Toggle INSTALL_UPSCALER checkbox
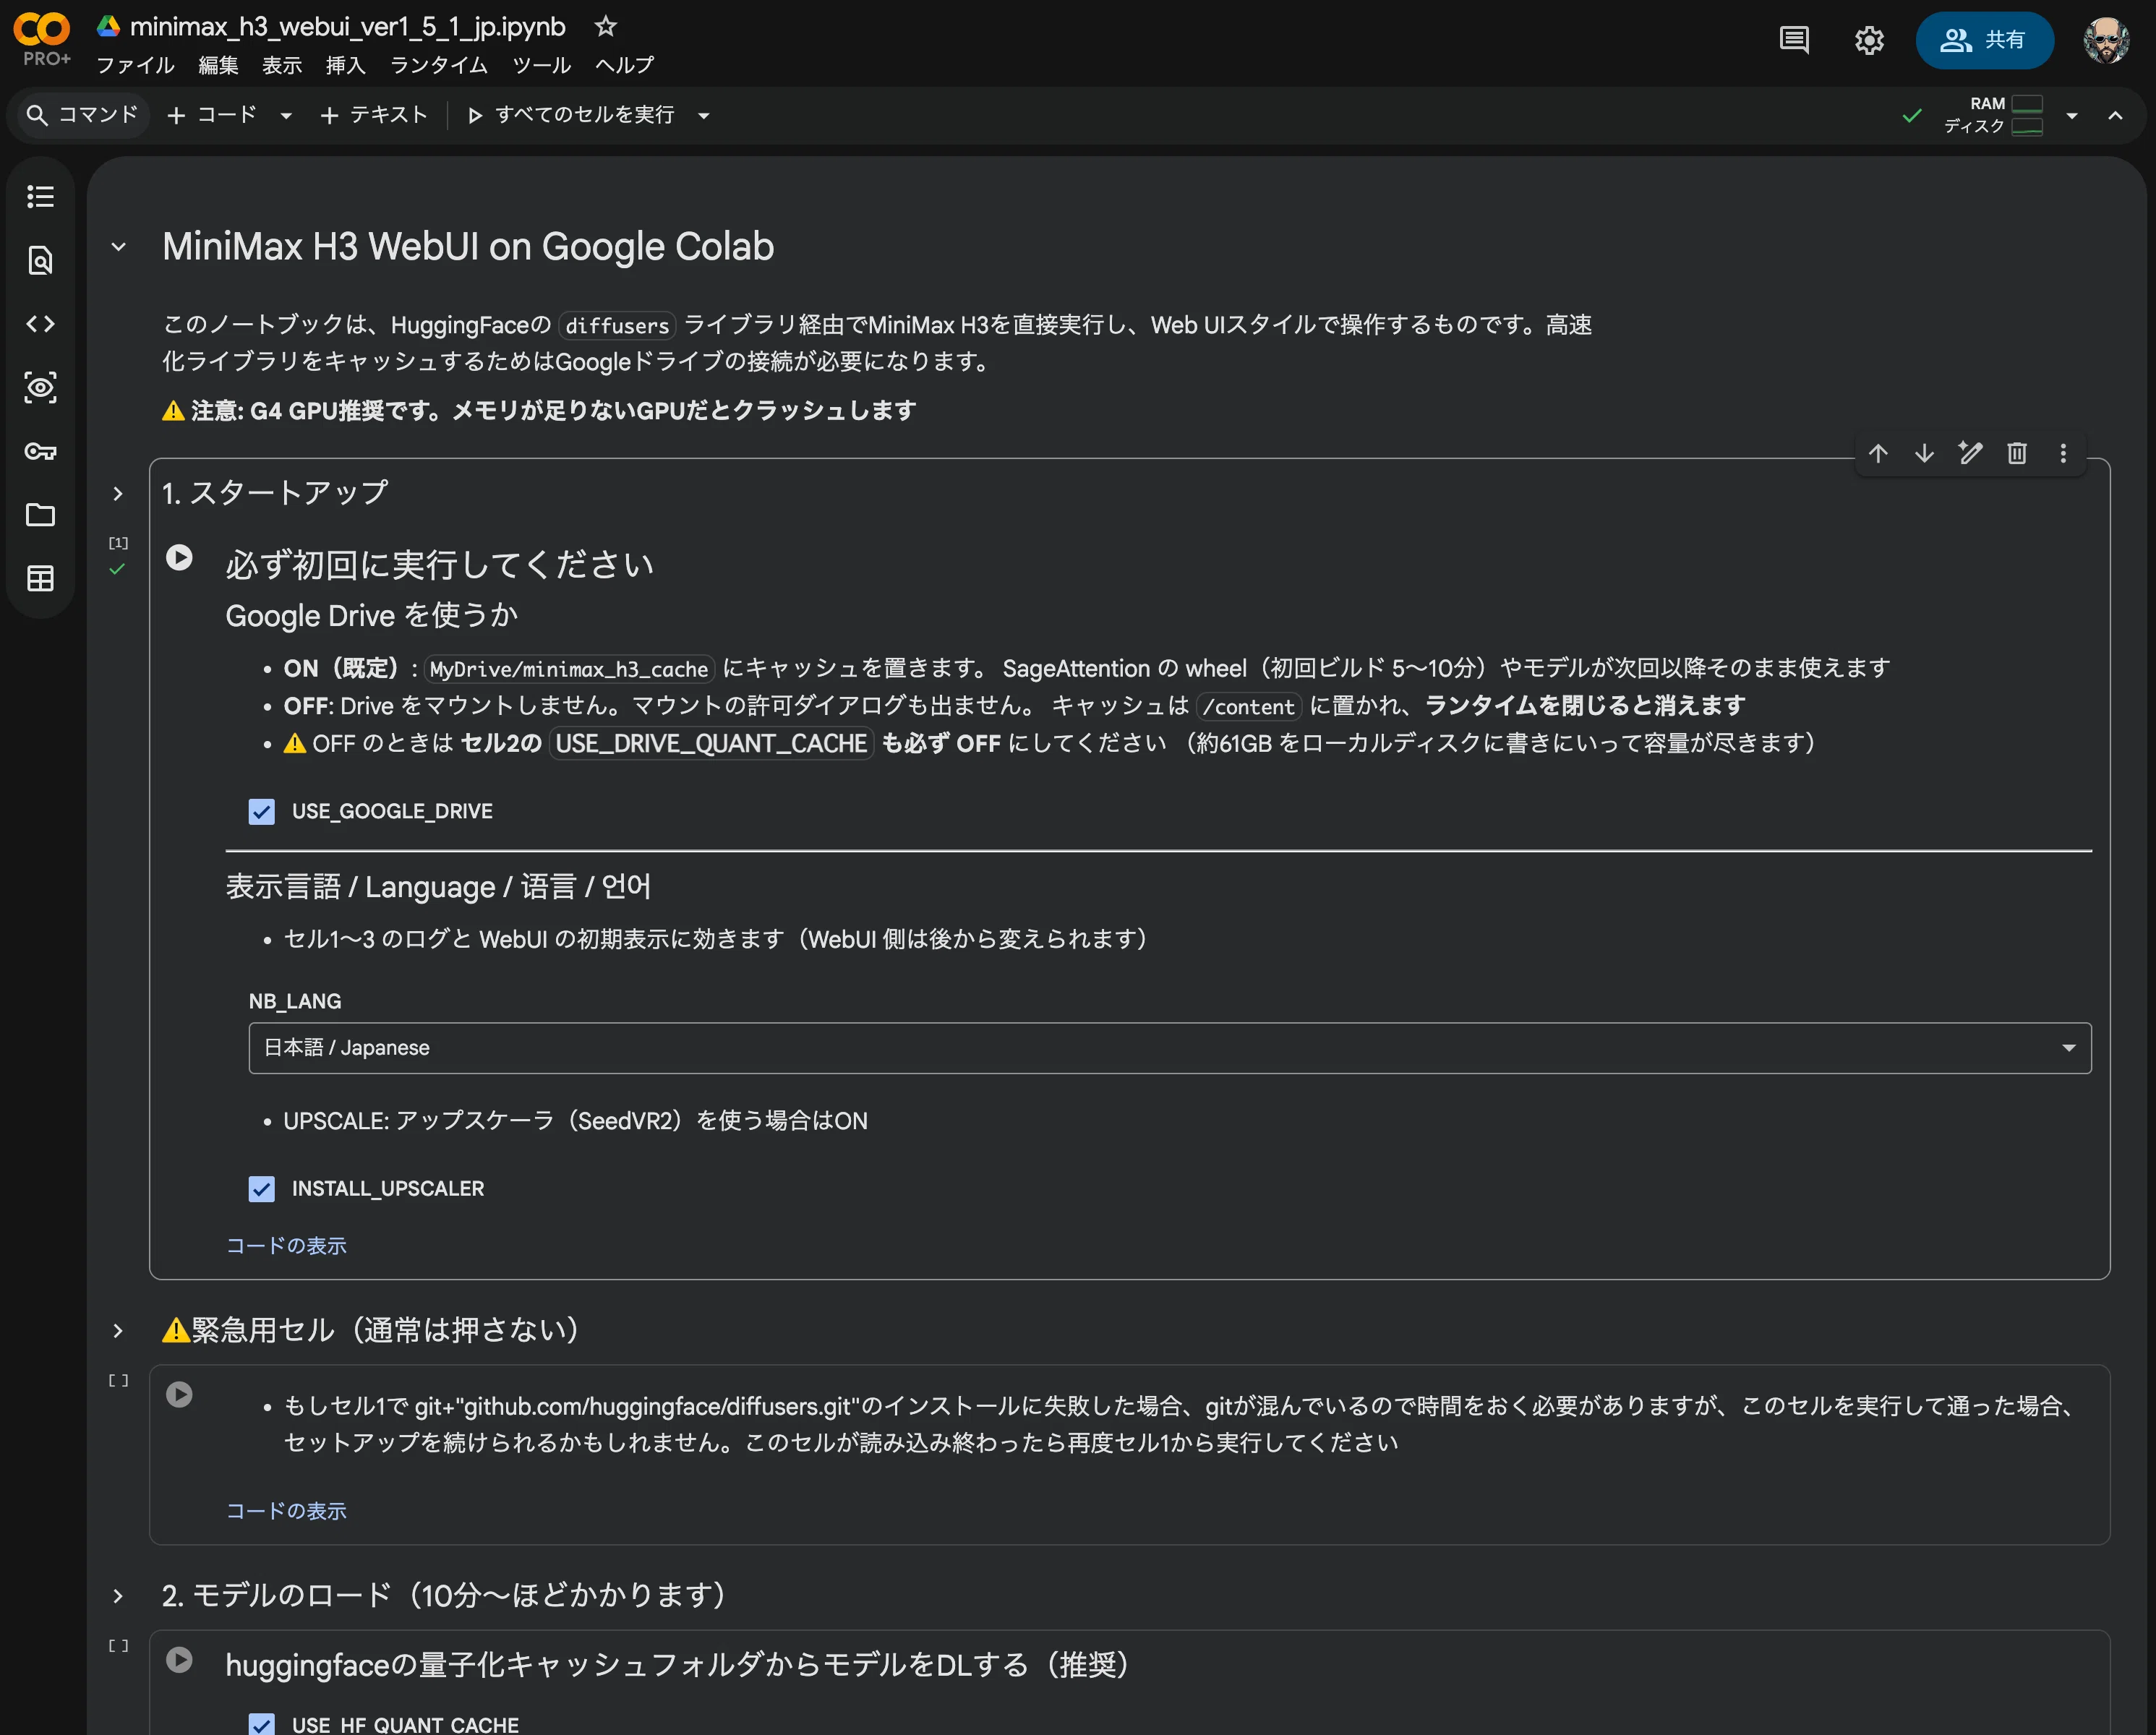Image resolution: width=2156 pixels, height=1735 pixels. 261,1188
